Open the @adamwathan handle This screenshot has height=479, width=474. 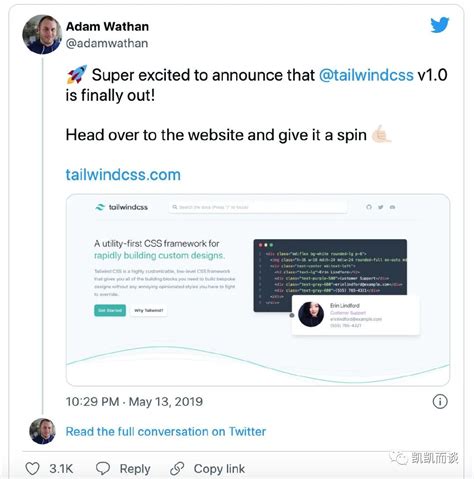point(107,43)
